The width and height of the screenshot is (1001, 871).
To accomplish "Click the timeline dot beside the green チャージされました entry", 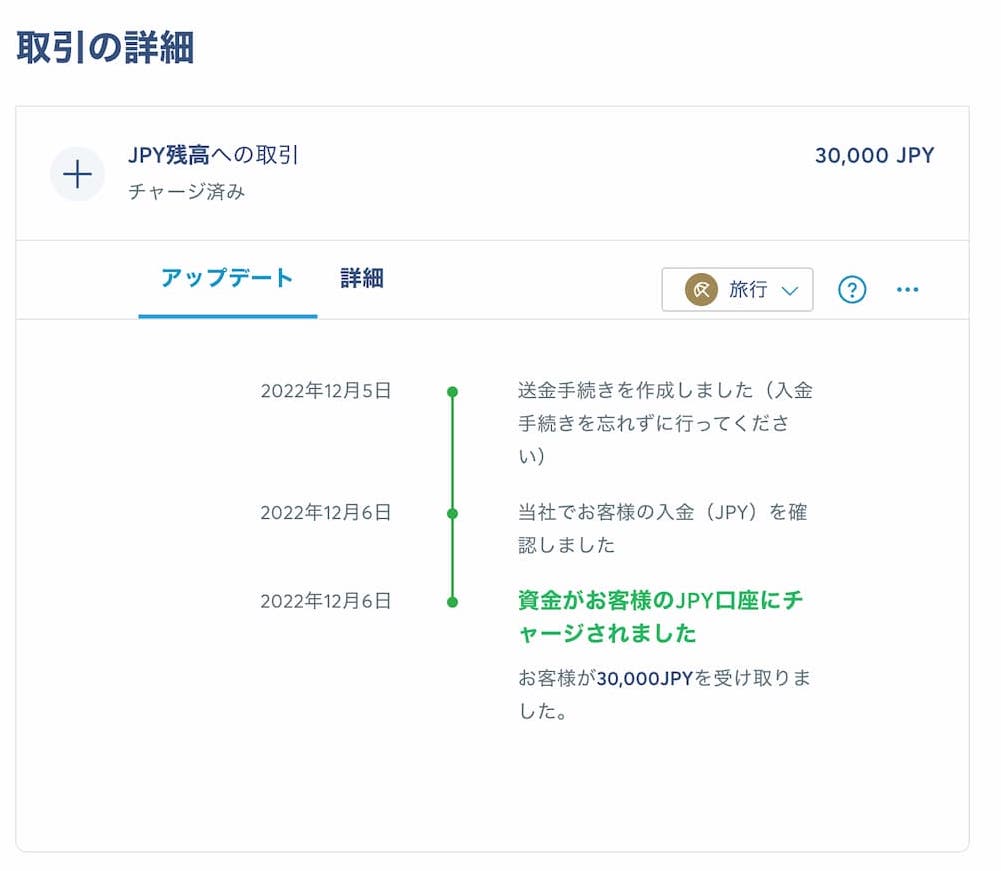I will [453, 602].
